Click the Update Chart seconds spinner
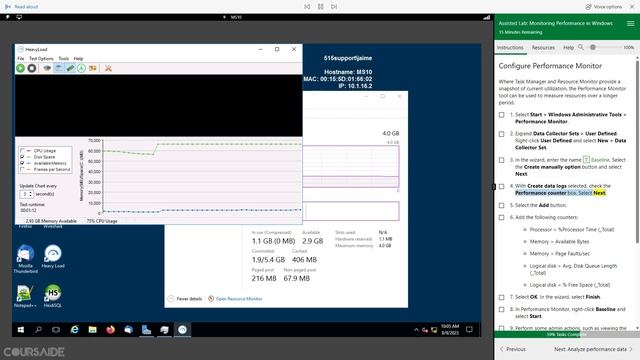 click(27, 194)
